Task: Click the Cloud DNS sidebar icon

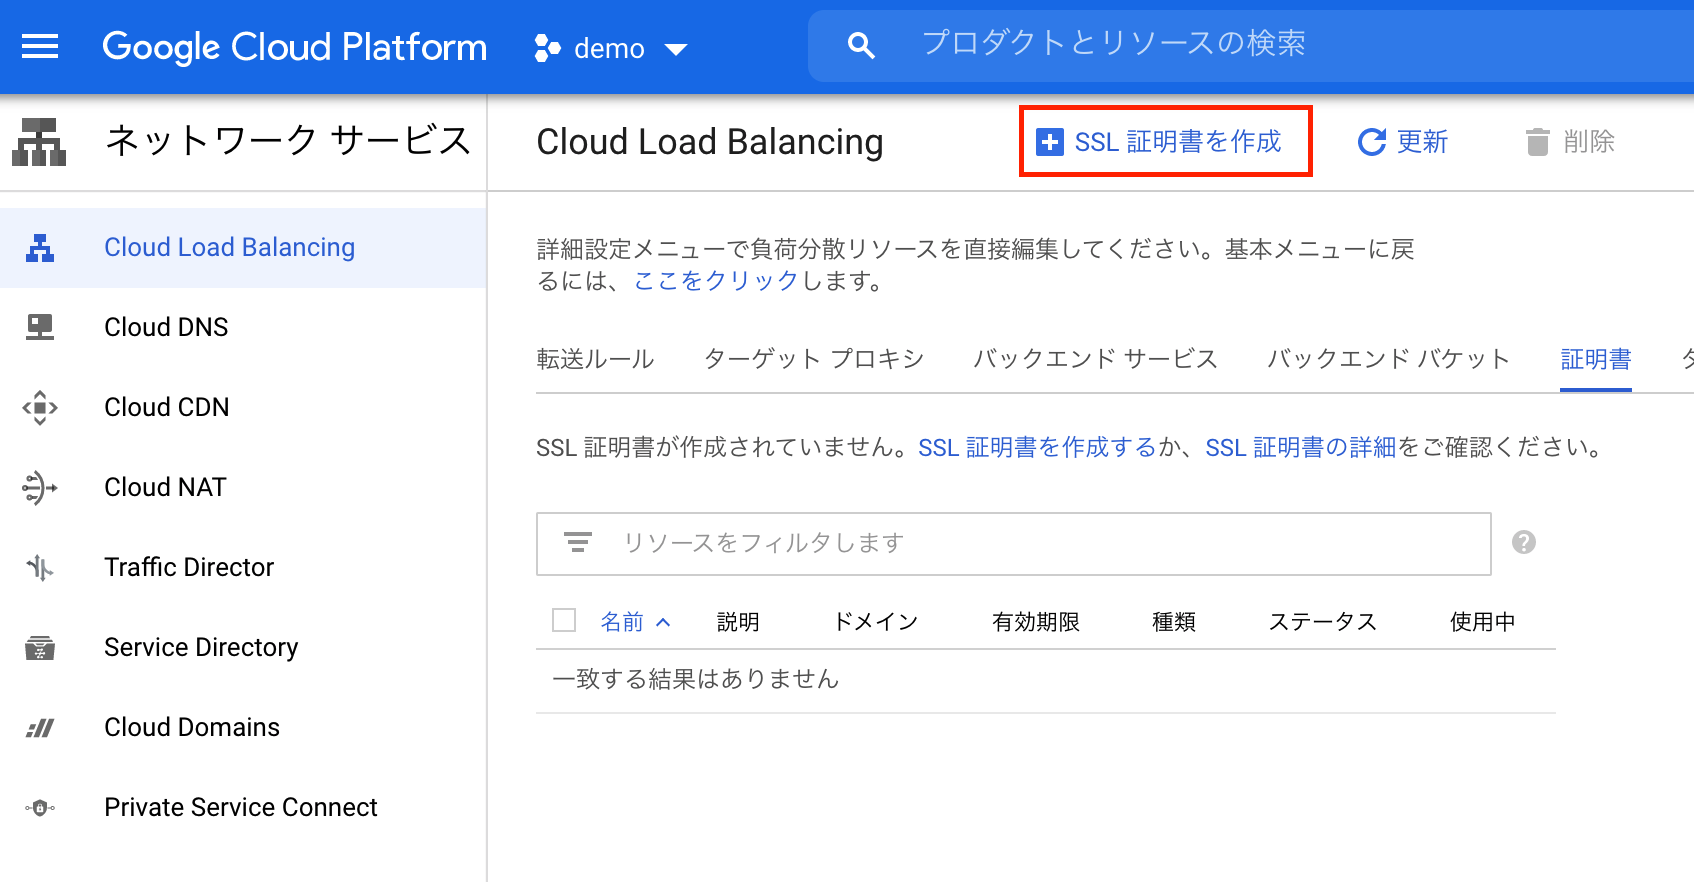Action: pos(40,327)
